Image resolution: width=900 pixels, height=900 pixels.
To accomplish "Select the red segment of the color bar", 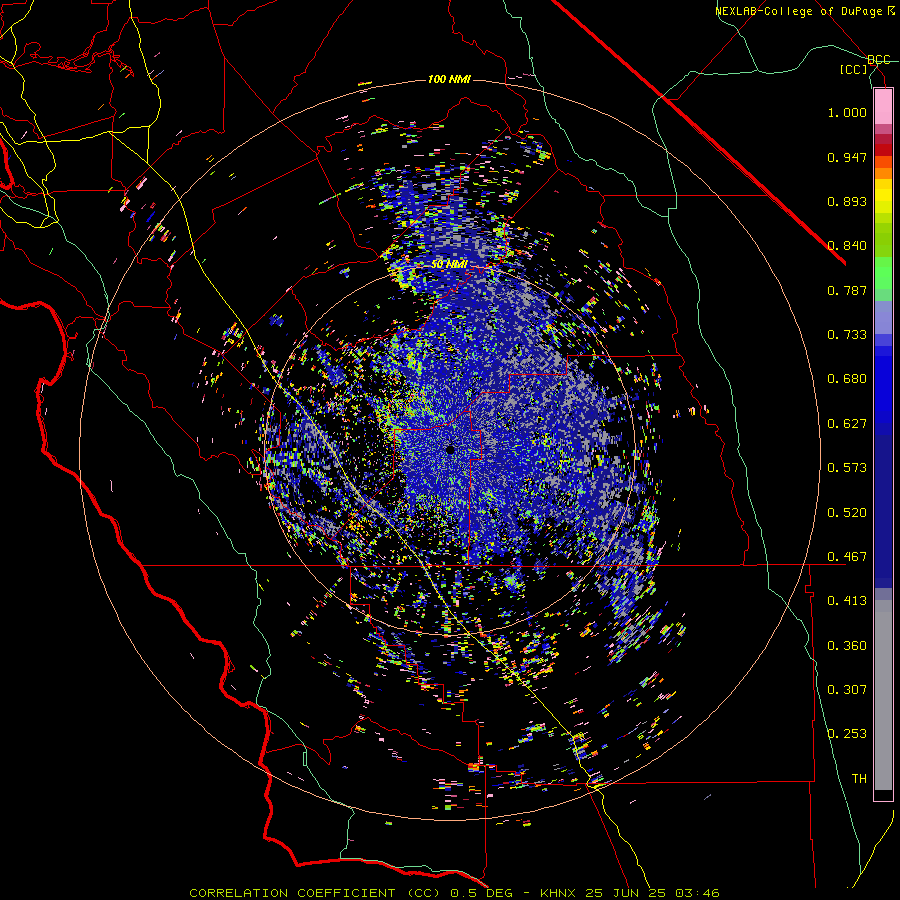I will click(x=883, y=149).
